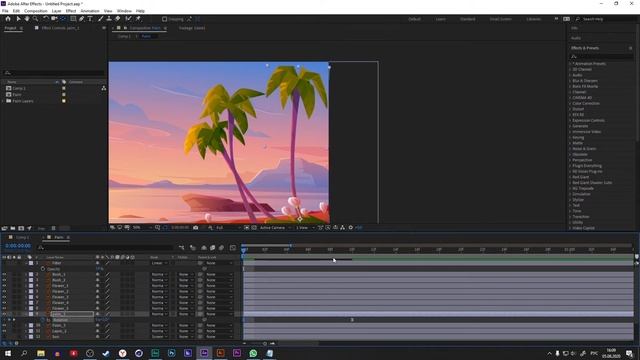Screen dimensions: 640x360
Task: Open the Effects & Presets panel menu icon
Action: point(630,48)
